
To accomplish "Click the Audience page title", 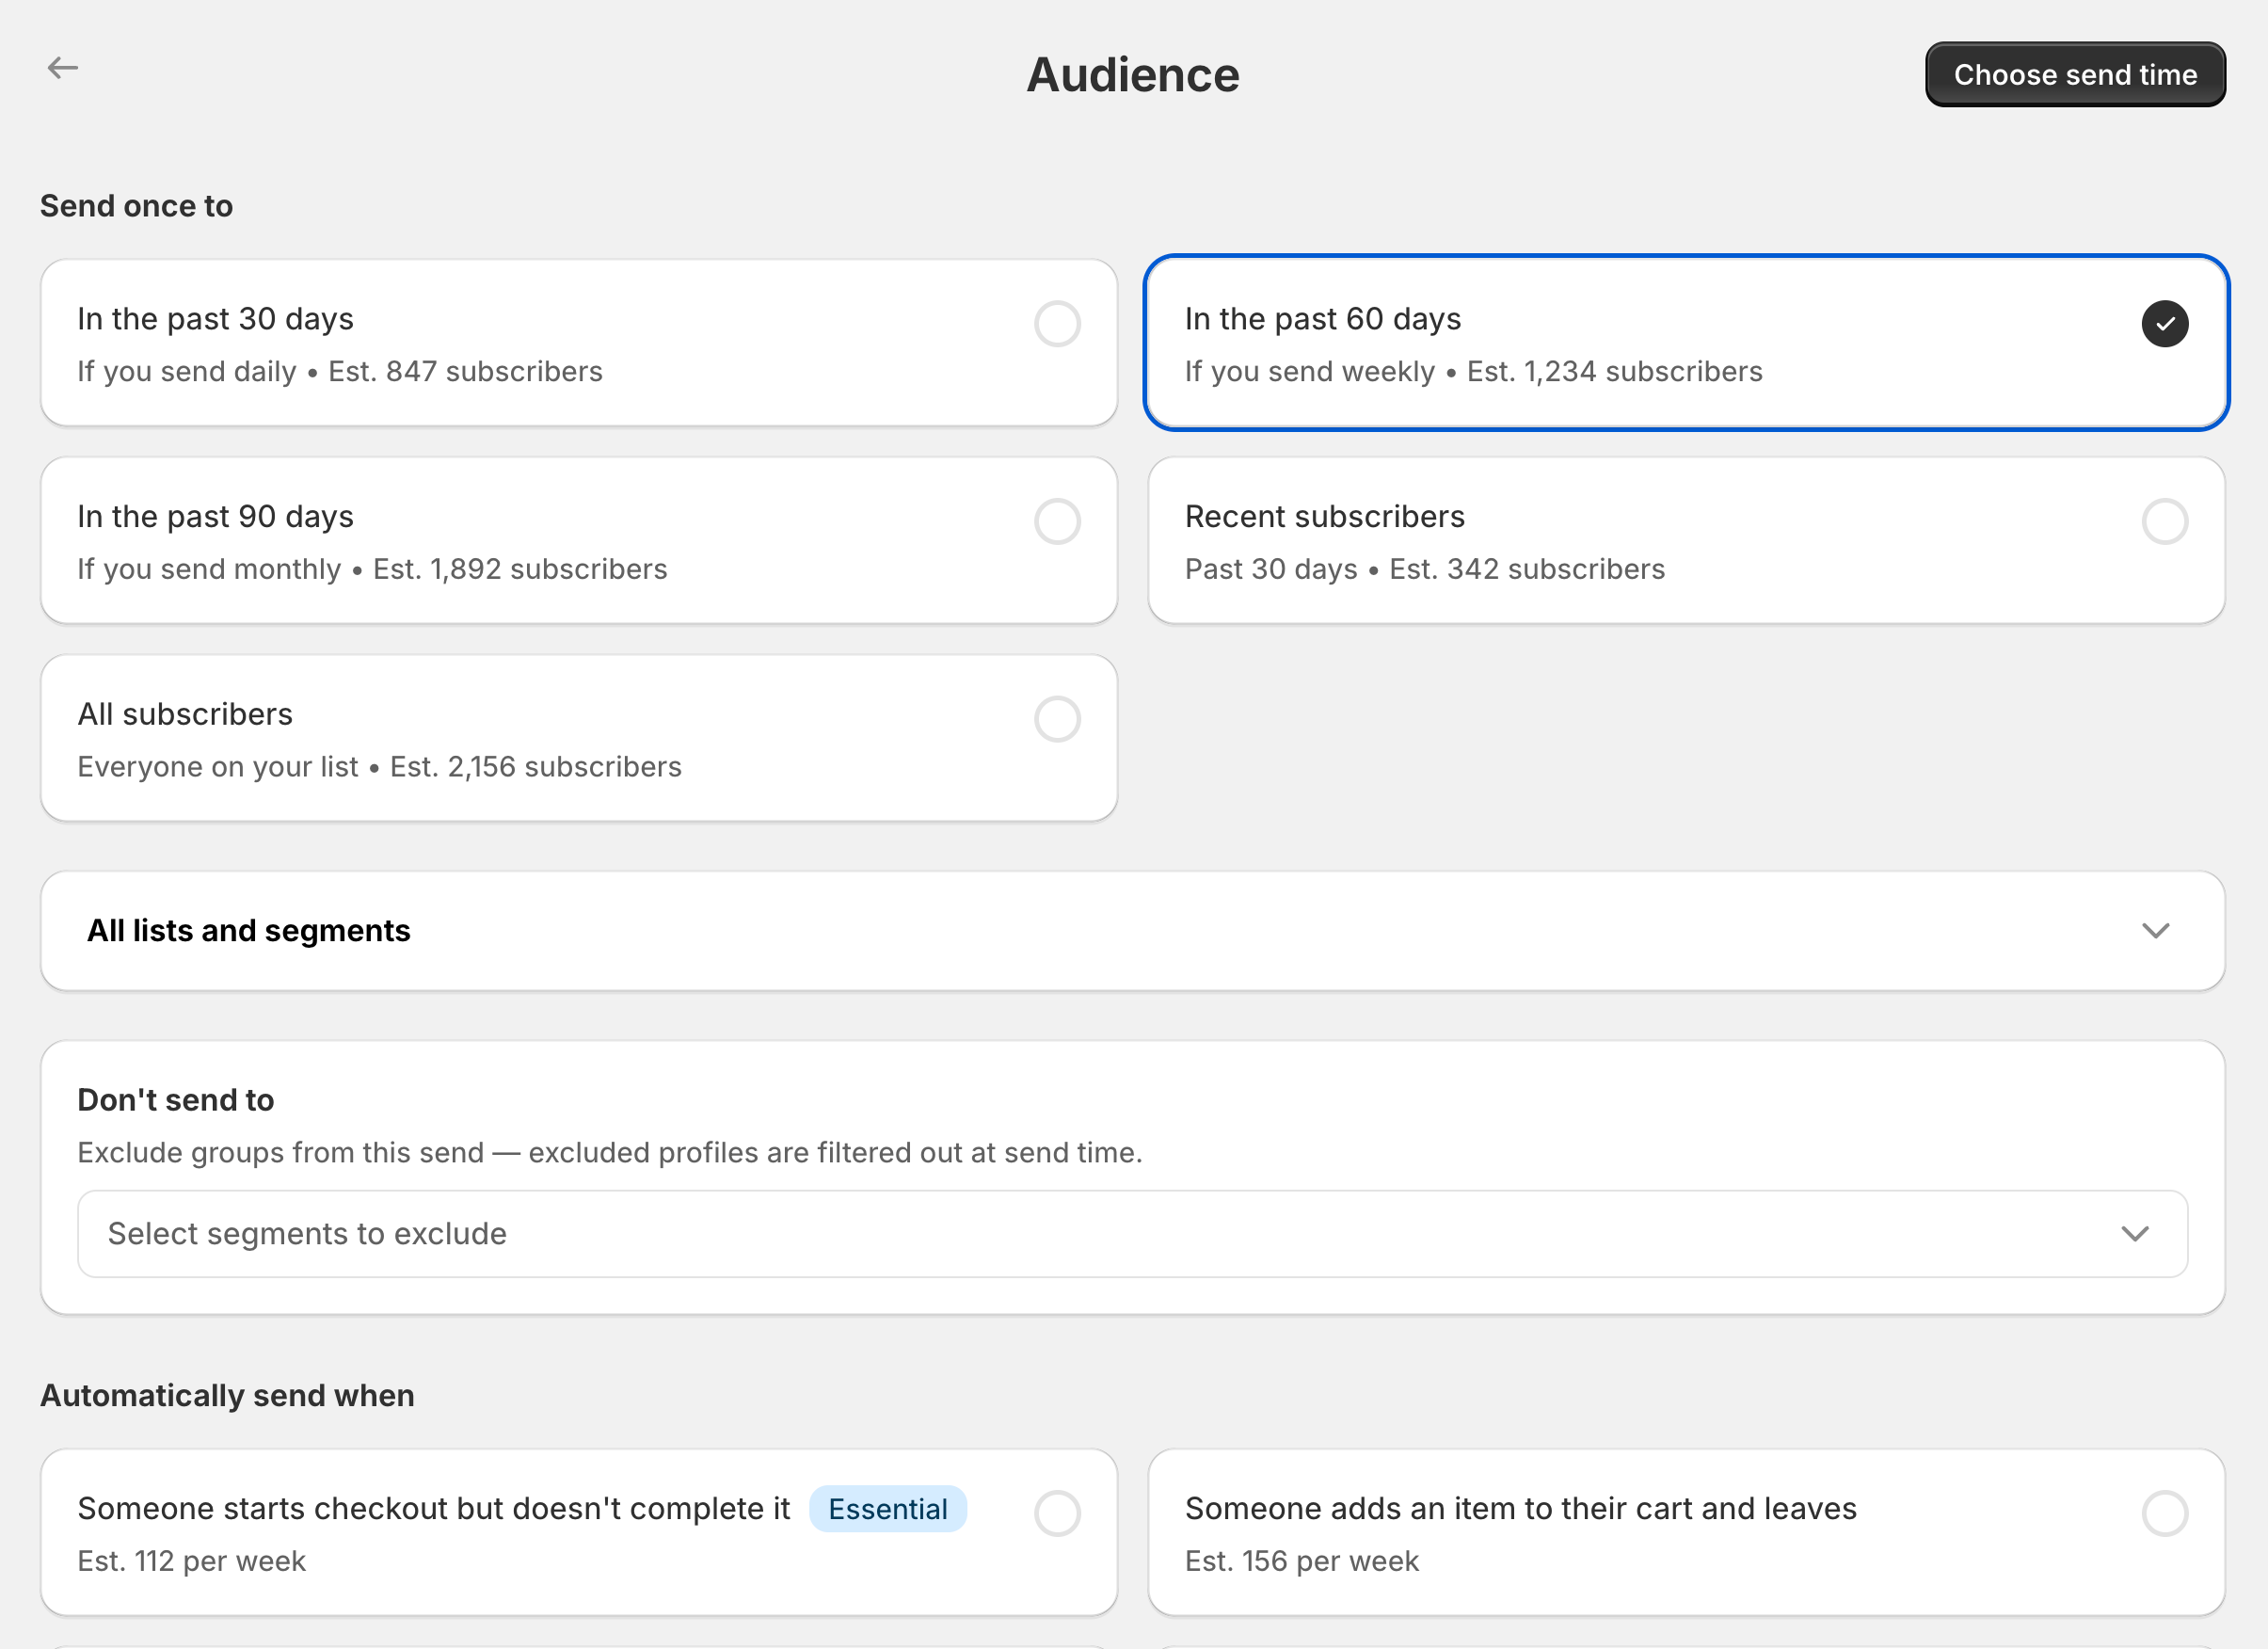I will click(x=1133, y=75).
